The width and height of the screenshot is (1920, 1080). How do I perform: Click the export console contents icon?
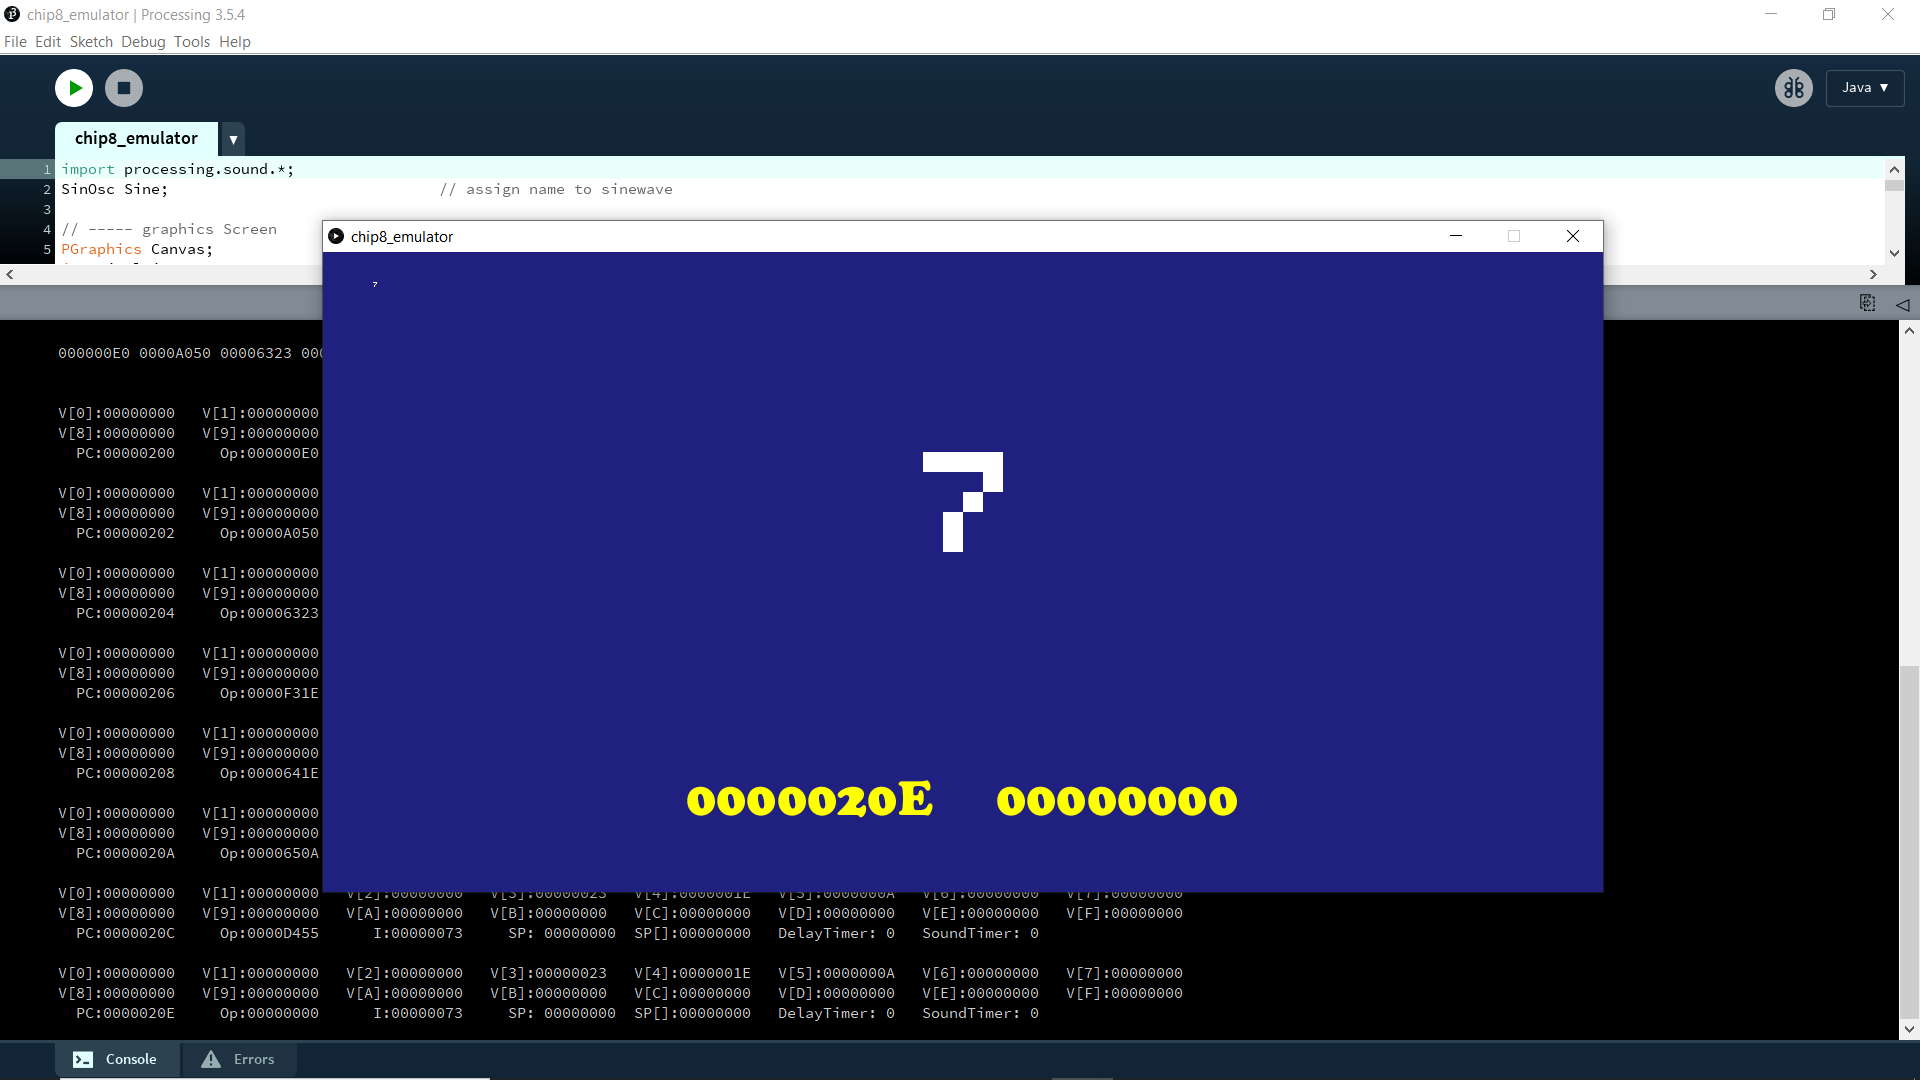pos(1868,303)
